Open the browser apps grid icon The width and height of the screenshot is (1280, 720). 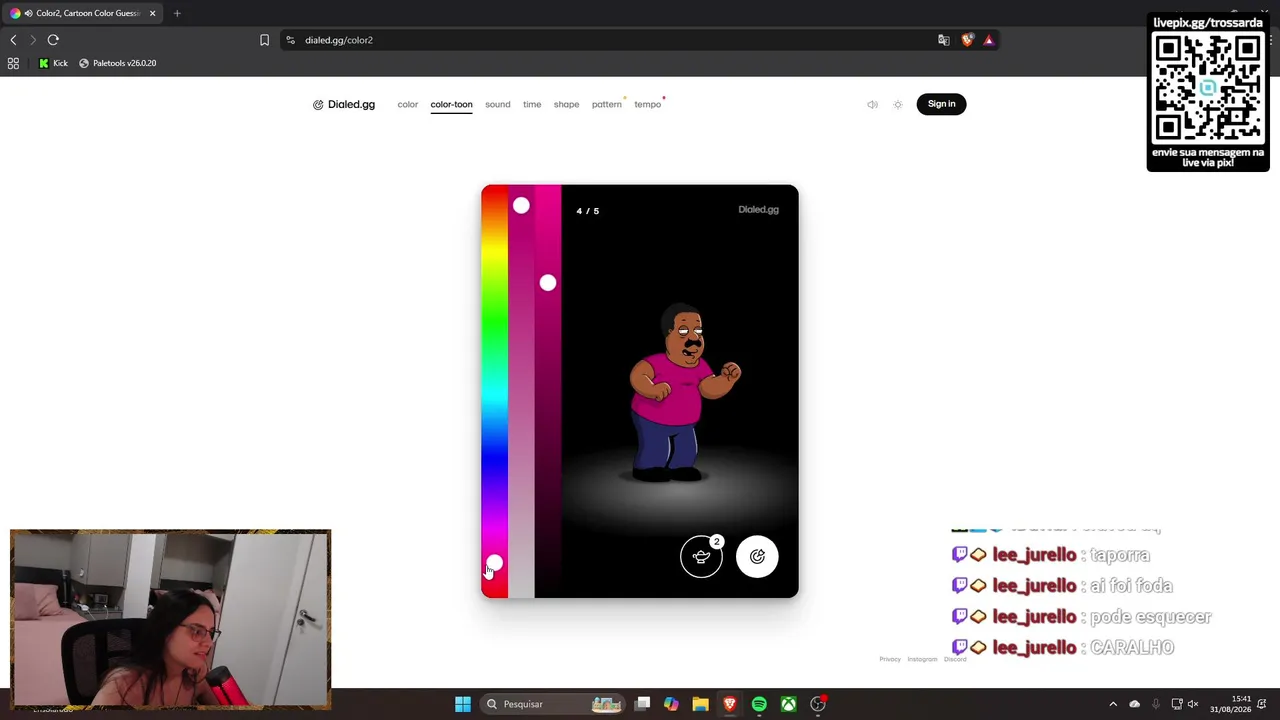pyautogui.click(x=13, y=63)
